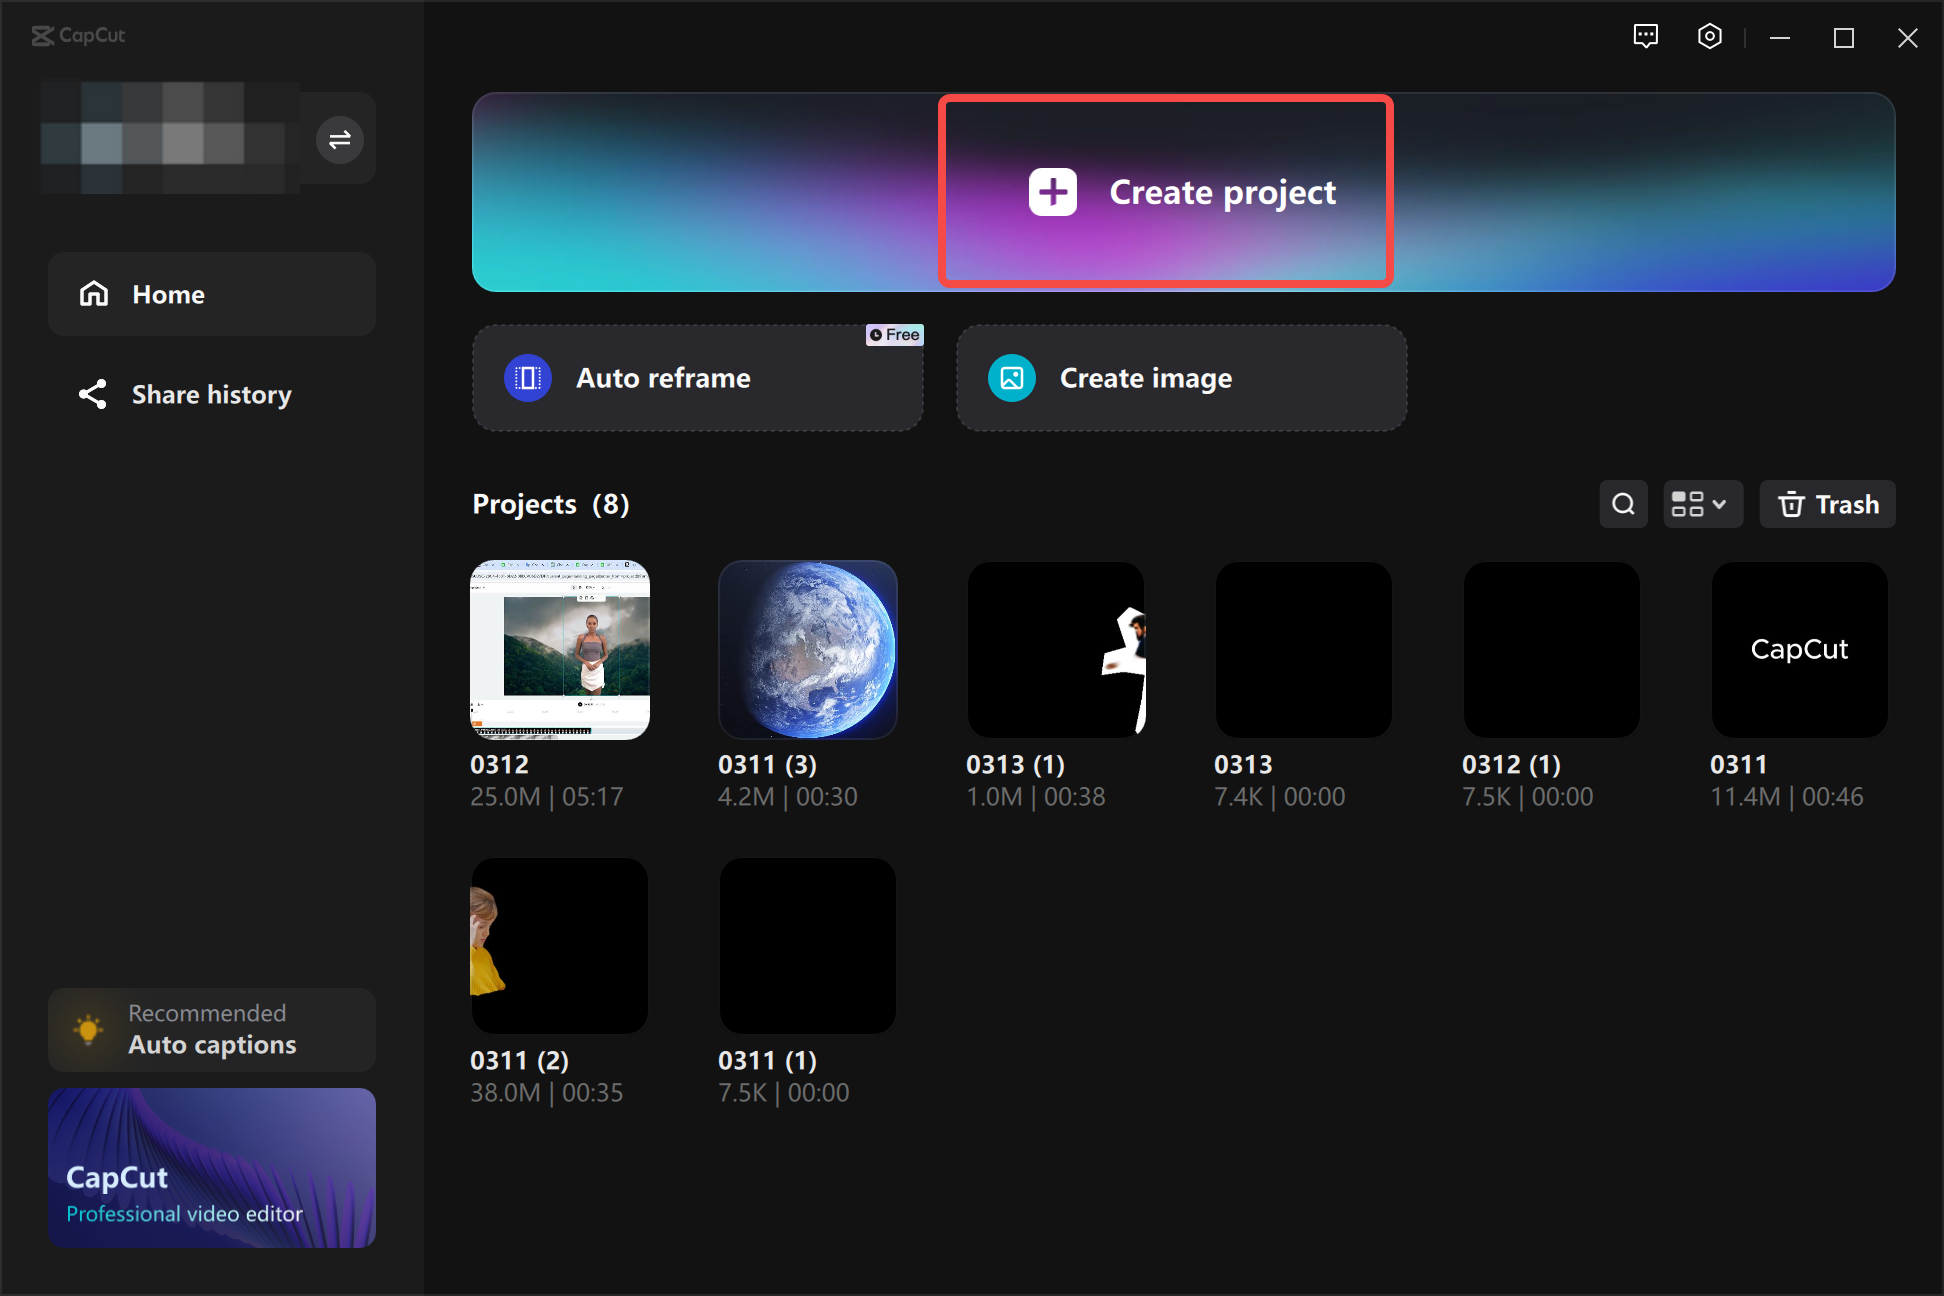Image resolution: width=1944 pixels, height=1296 pixels.
Task: Select the Auto captions recommendation card
Action: 211,1029
